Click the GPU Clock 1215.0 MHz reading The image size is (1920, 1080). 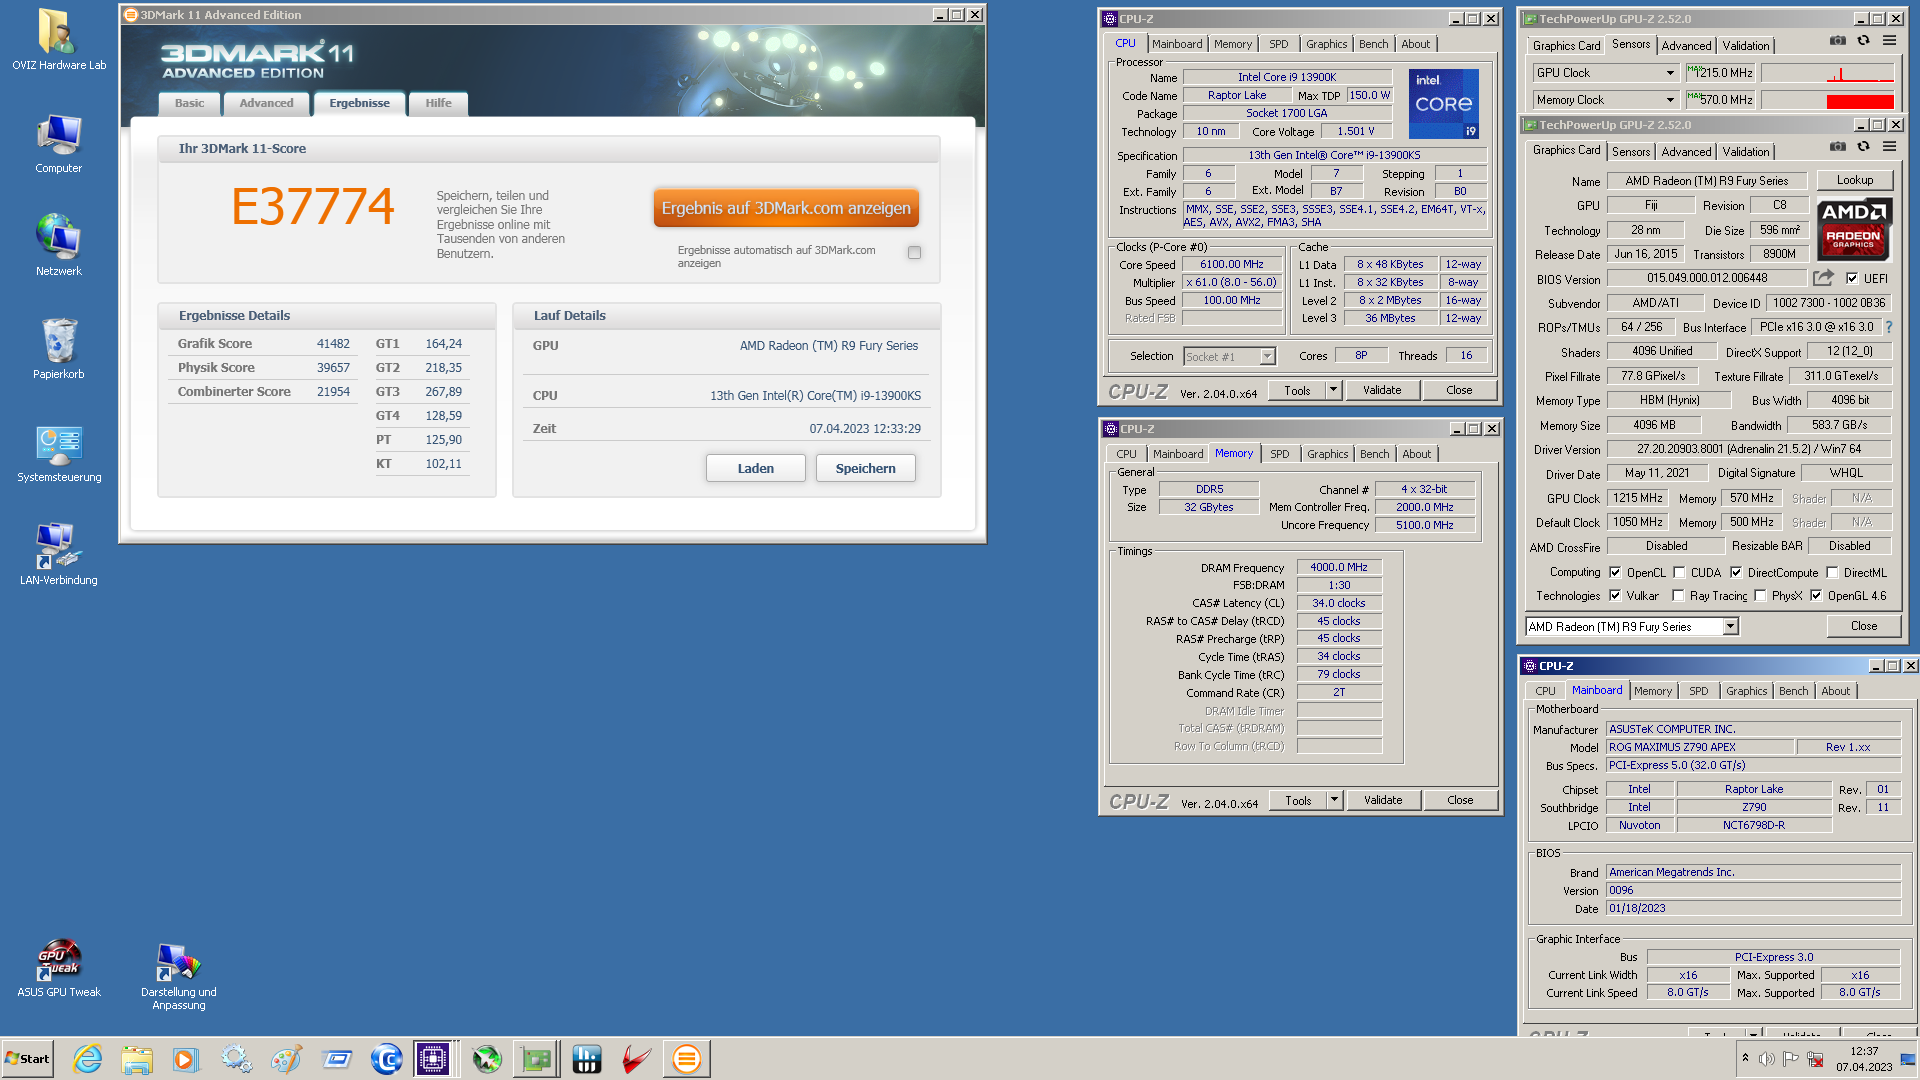coord(1720,73)
